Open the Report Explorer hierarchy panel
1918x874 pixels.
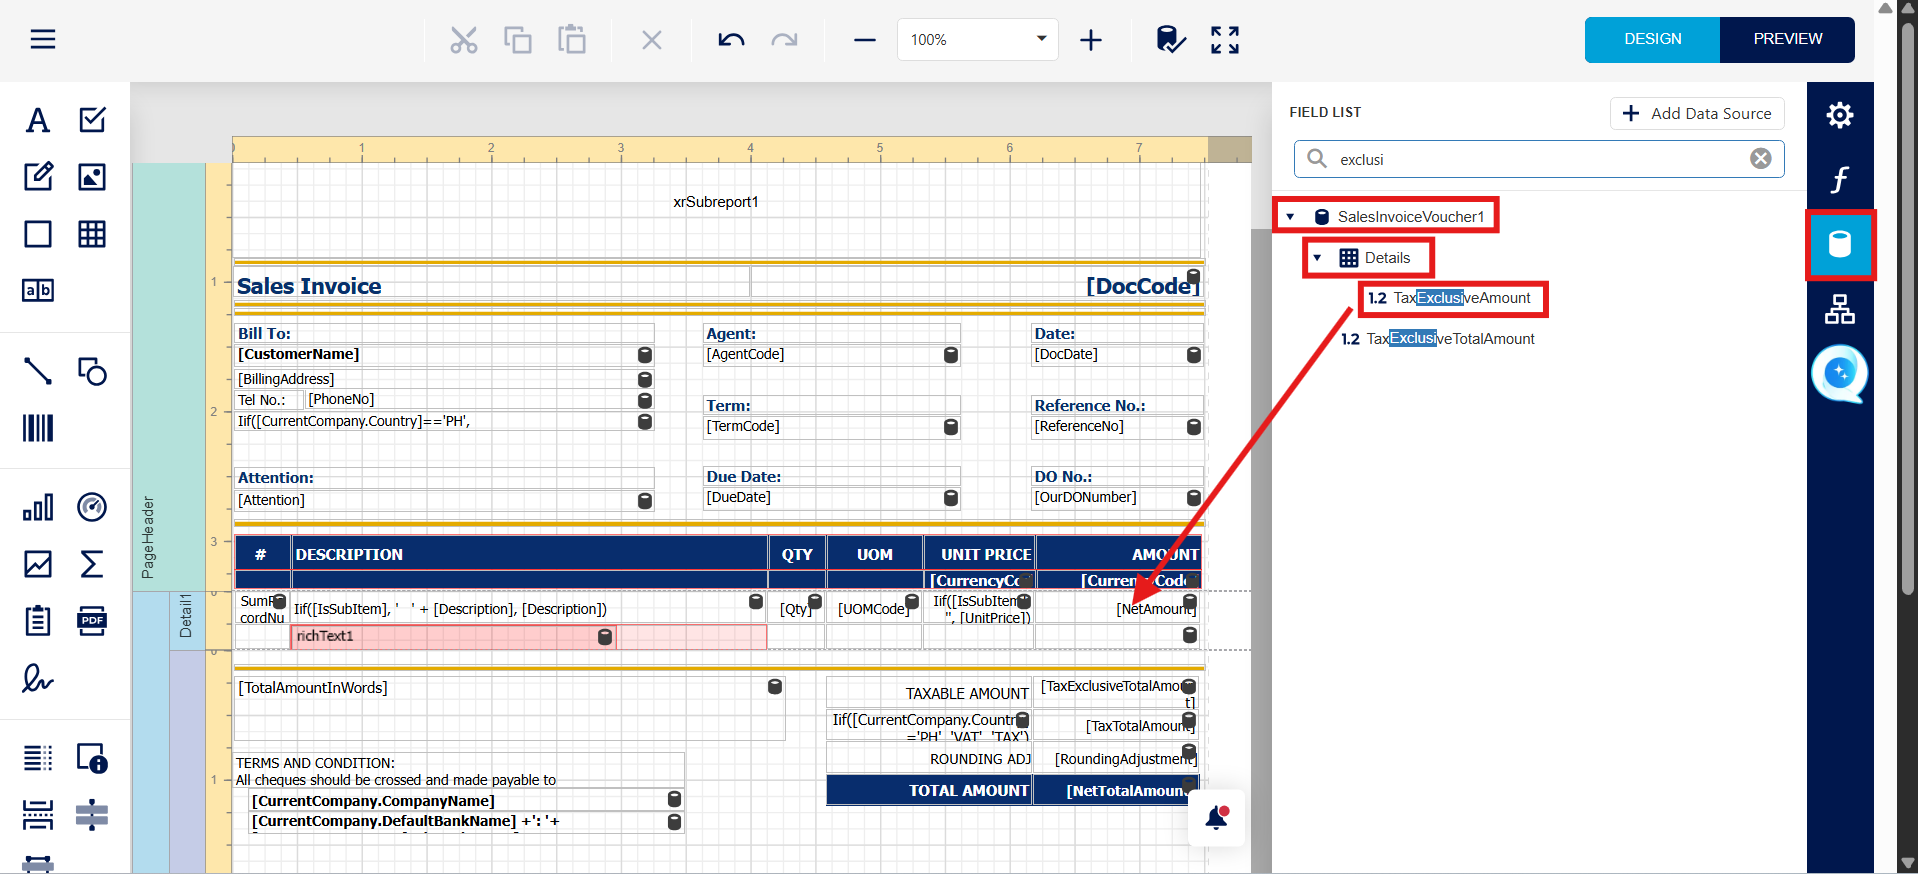tap(1839, 309)
